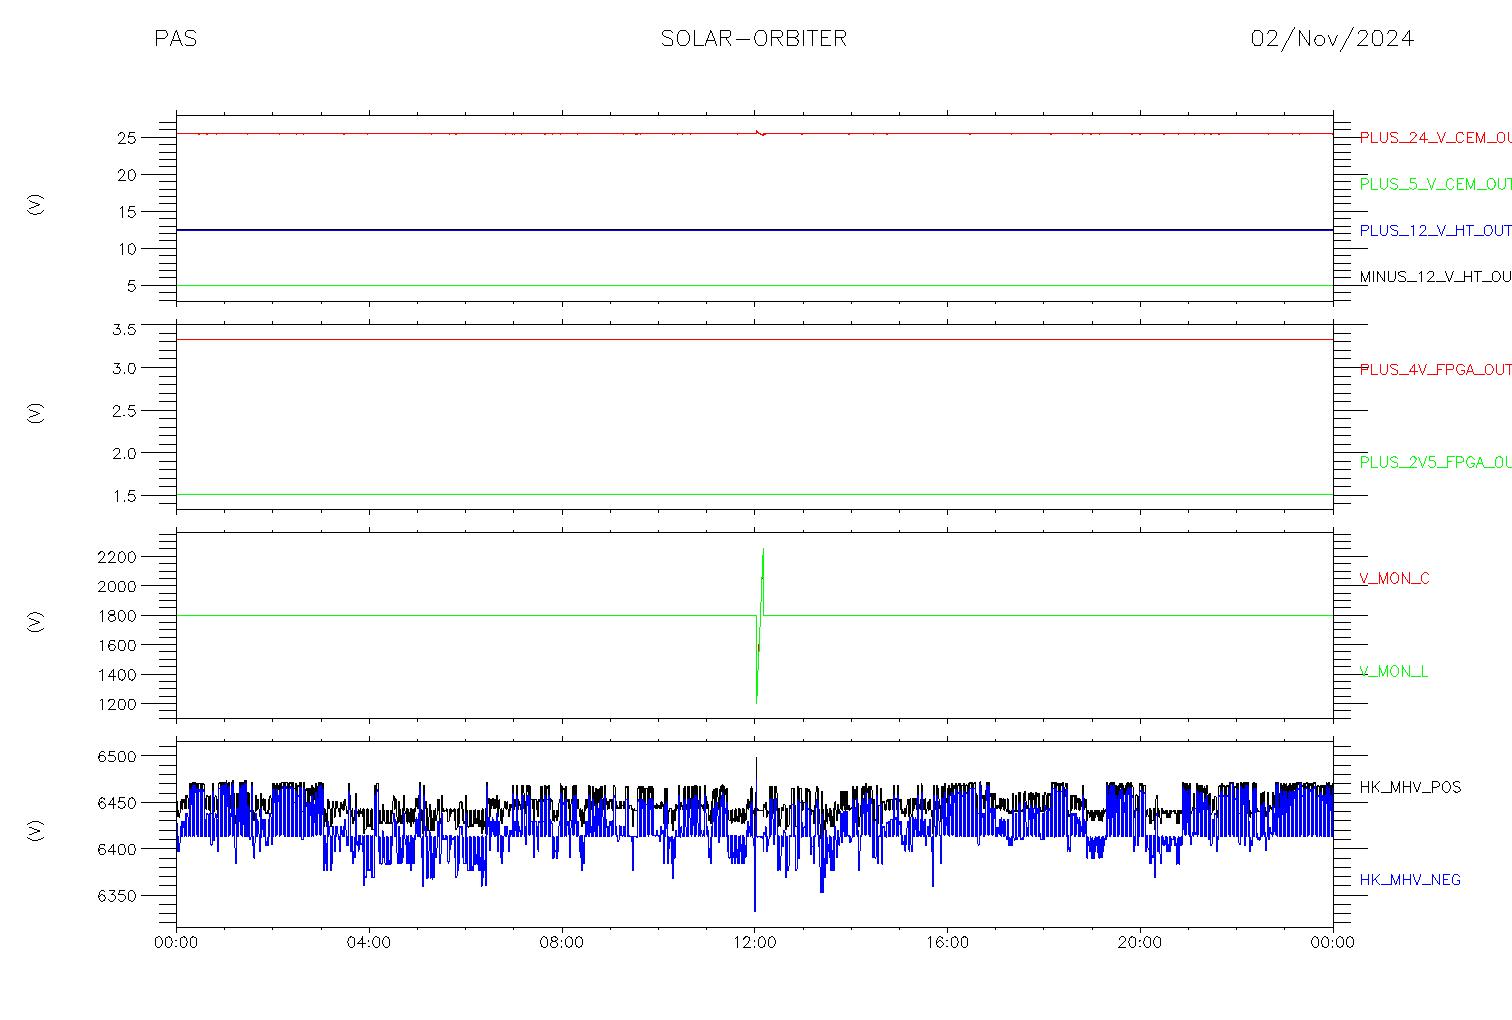Click the 1800 tick label in V_MON panel
Viewport: 1512px width, 1020px height.
(x=117, y=616)
